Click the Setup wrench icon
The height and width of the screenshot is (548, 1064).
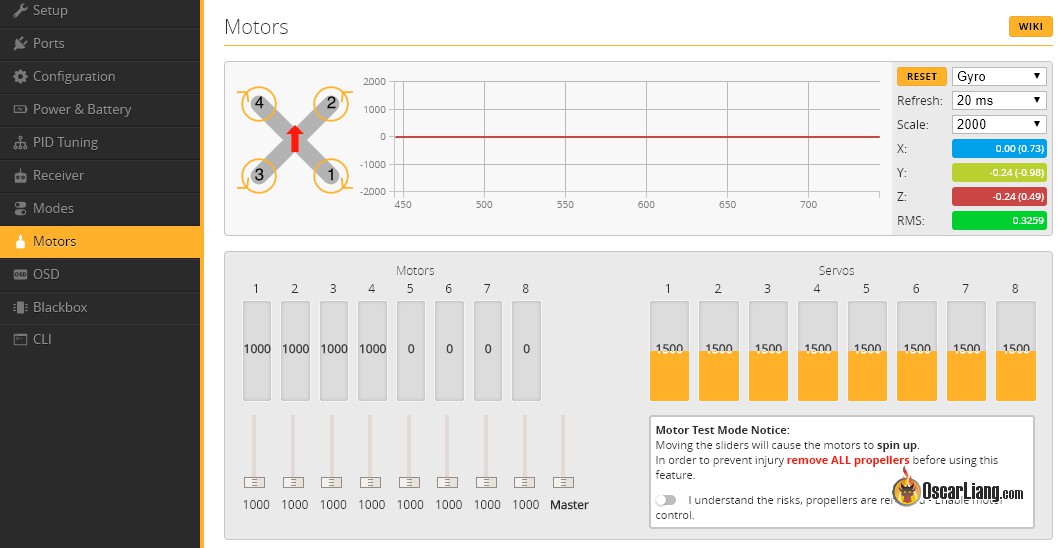pyautogui.click(x=20, y=11)
